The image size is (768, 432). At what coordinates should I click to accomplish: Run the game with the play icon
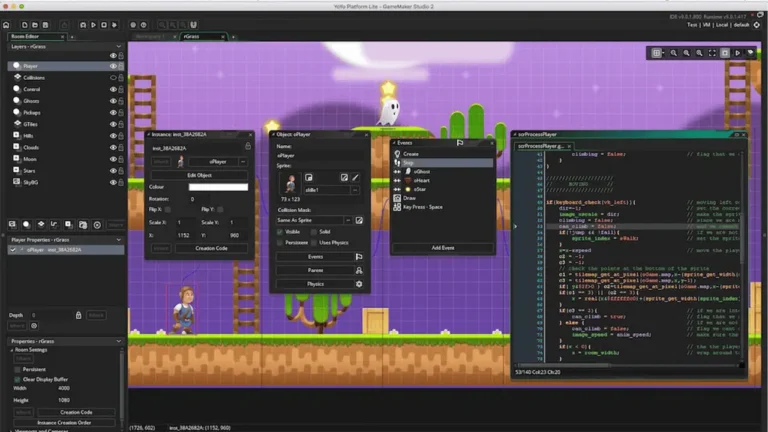93,25
